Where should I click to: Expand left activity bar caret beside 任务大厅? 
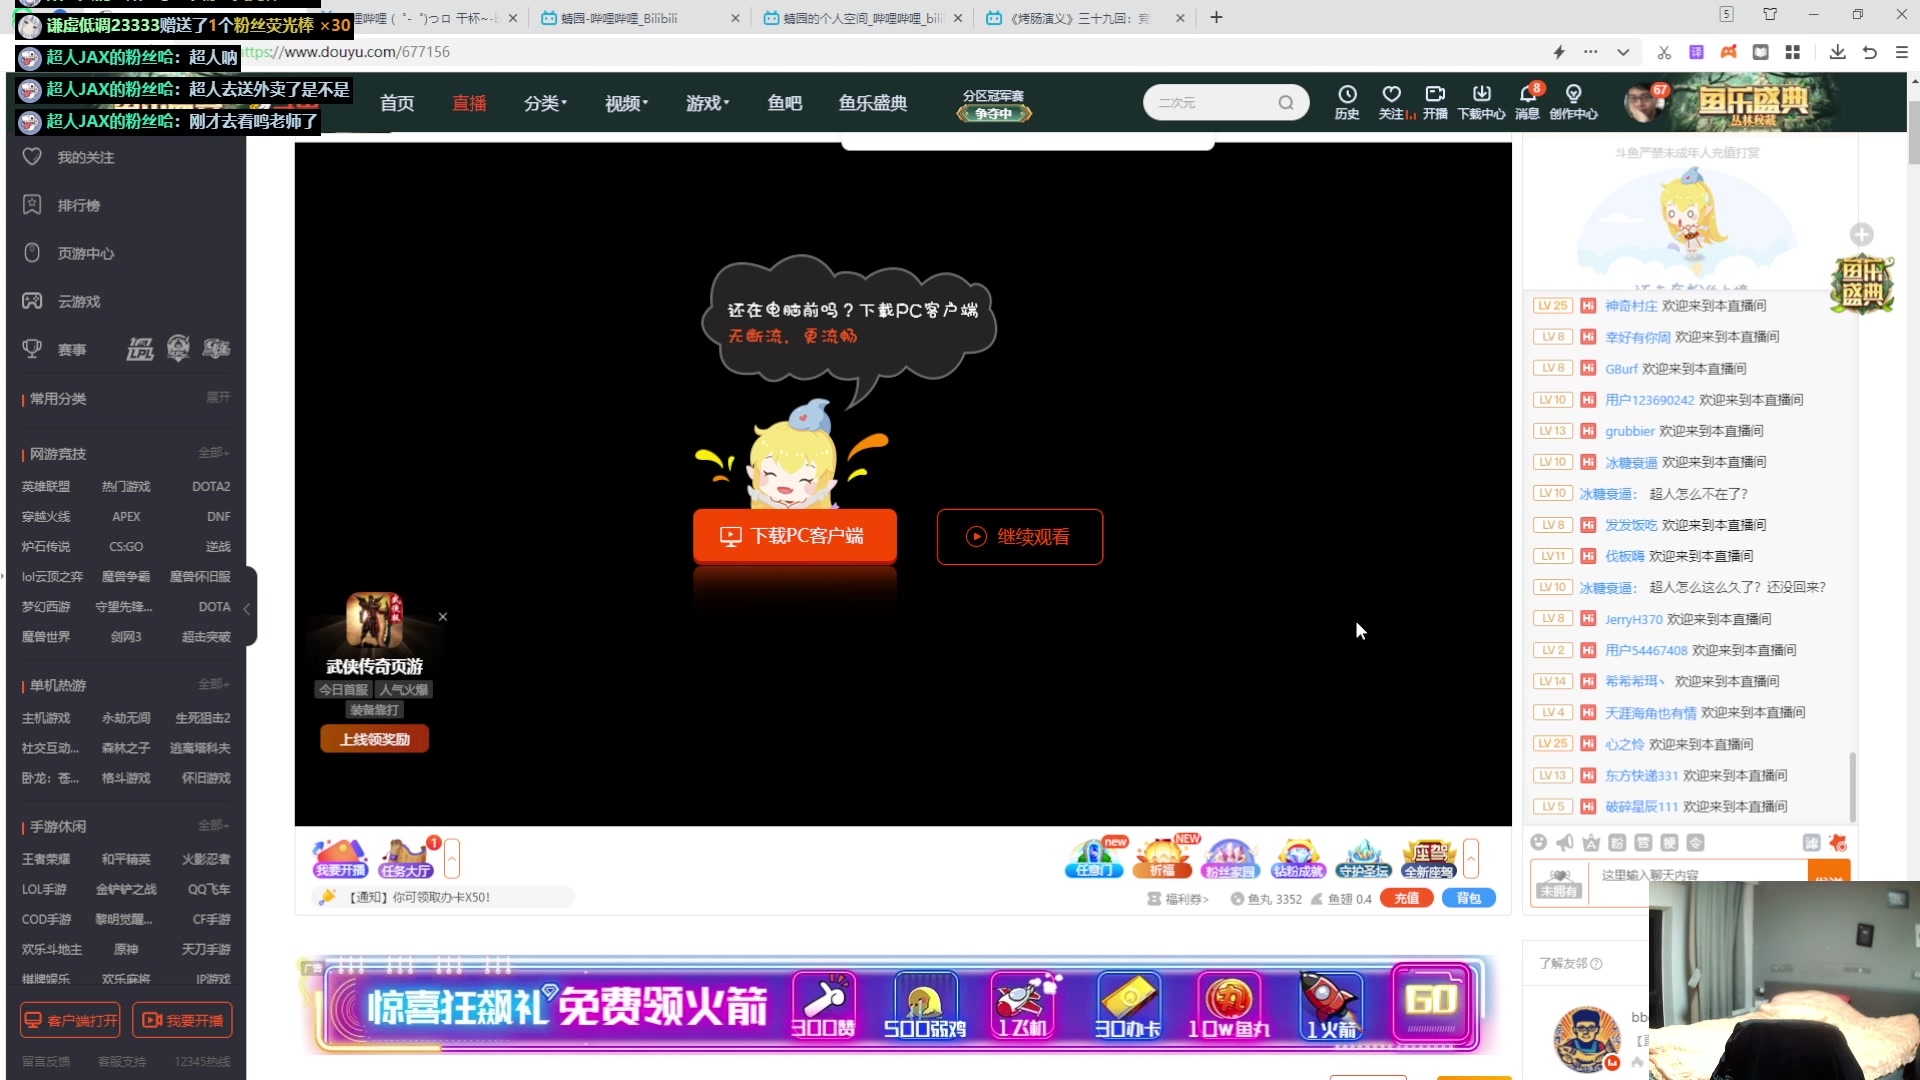tap(452, 859)
